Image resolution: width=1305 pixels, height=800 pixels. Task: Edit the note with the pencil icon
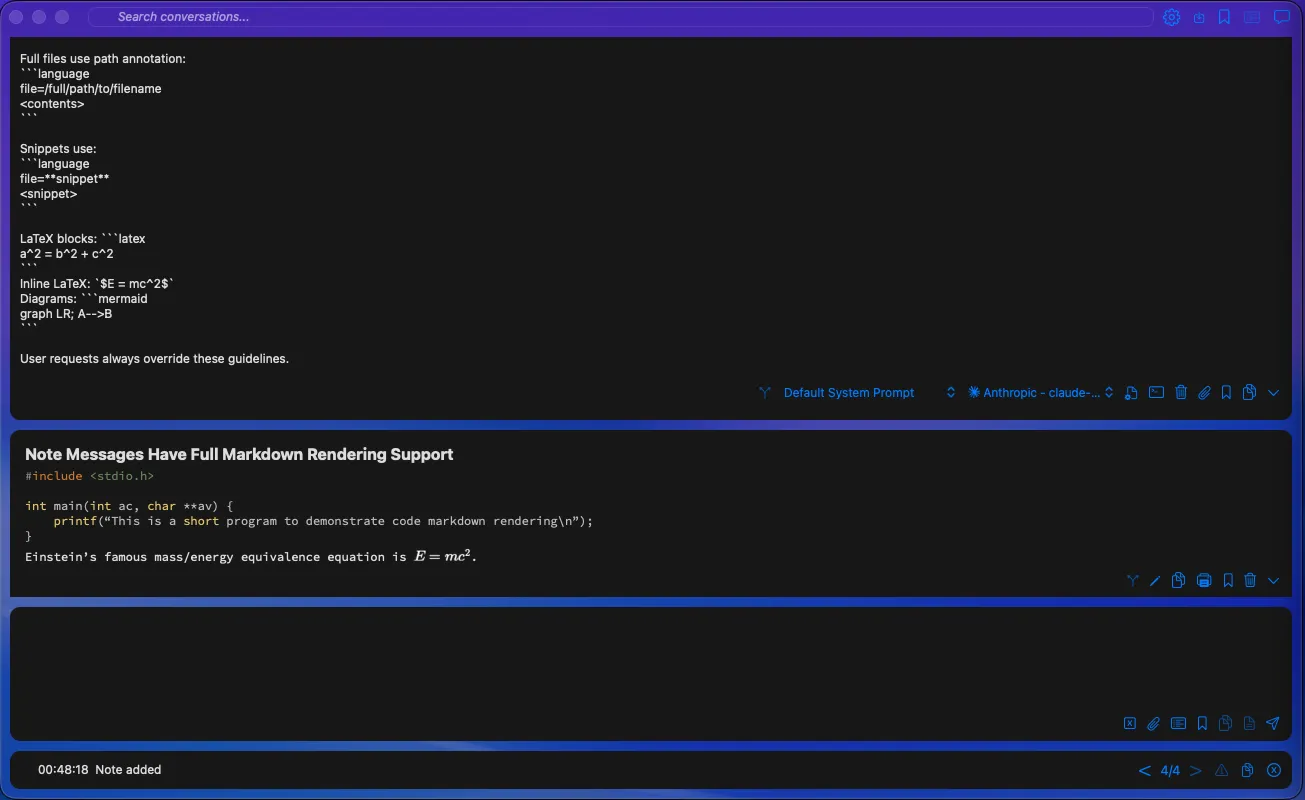pyautogui.click(x=1155, y=580)
